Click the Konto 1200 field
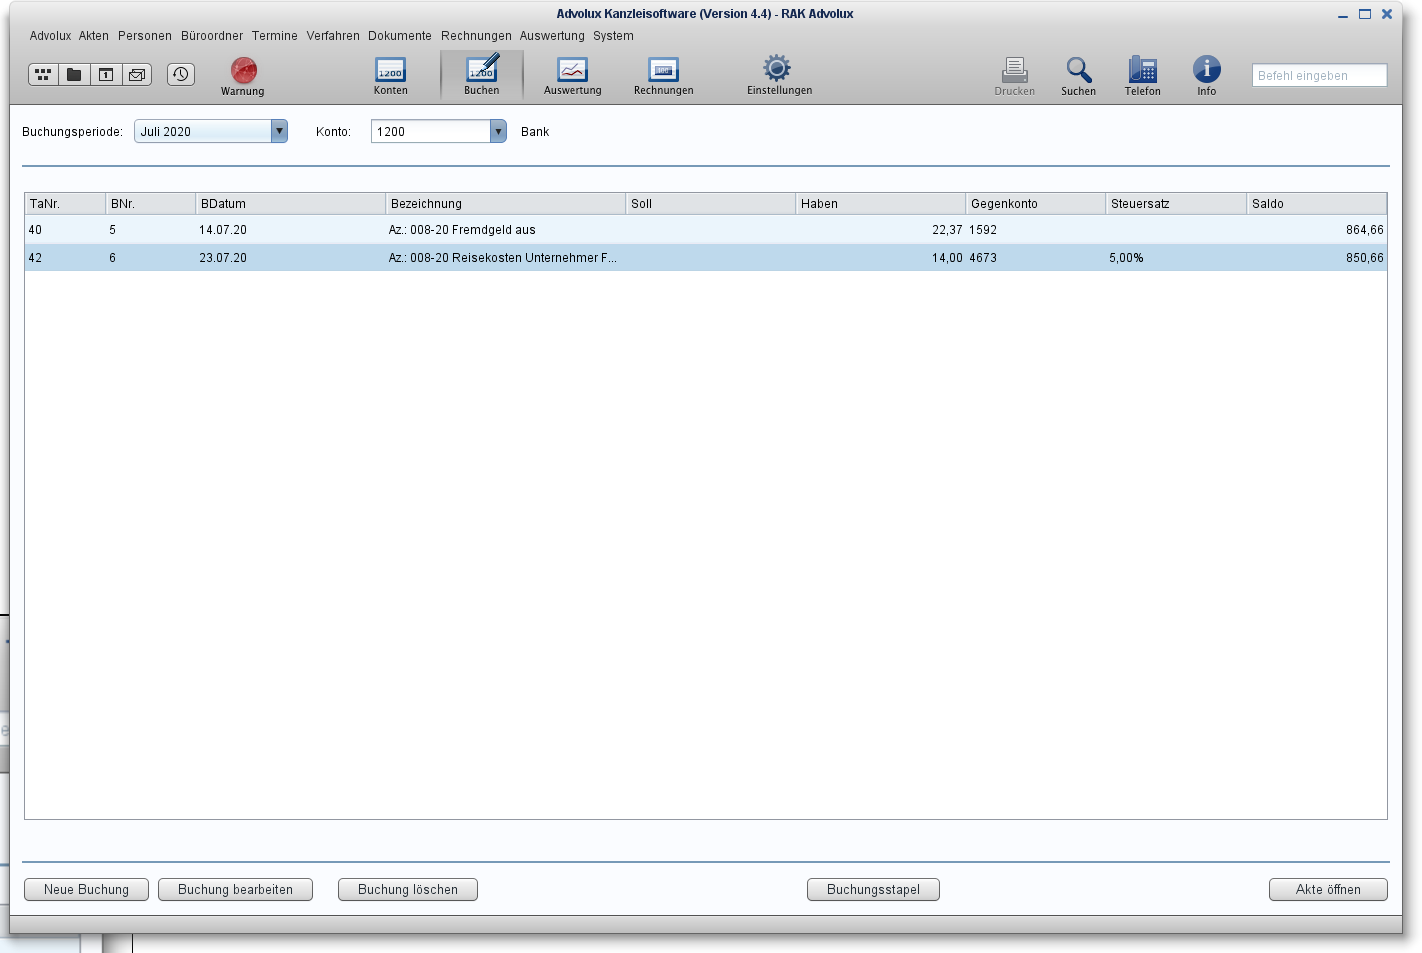This screenshot has width=1422, height=953. point(431,131)
